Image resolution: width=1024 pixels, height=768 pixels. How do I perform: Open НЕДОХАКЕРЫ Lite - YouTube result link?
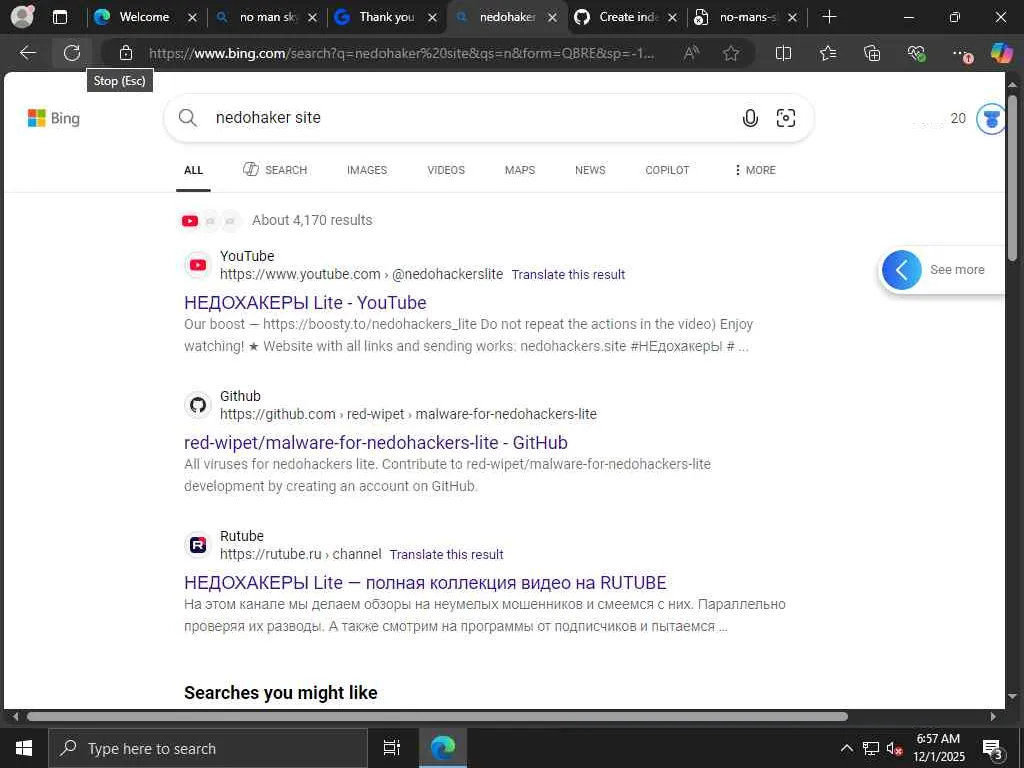(x=305, y=302)
